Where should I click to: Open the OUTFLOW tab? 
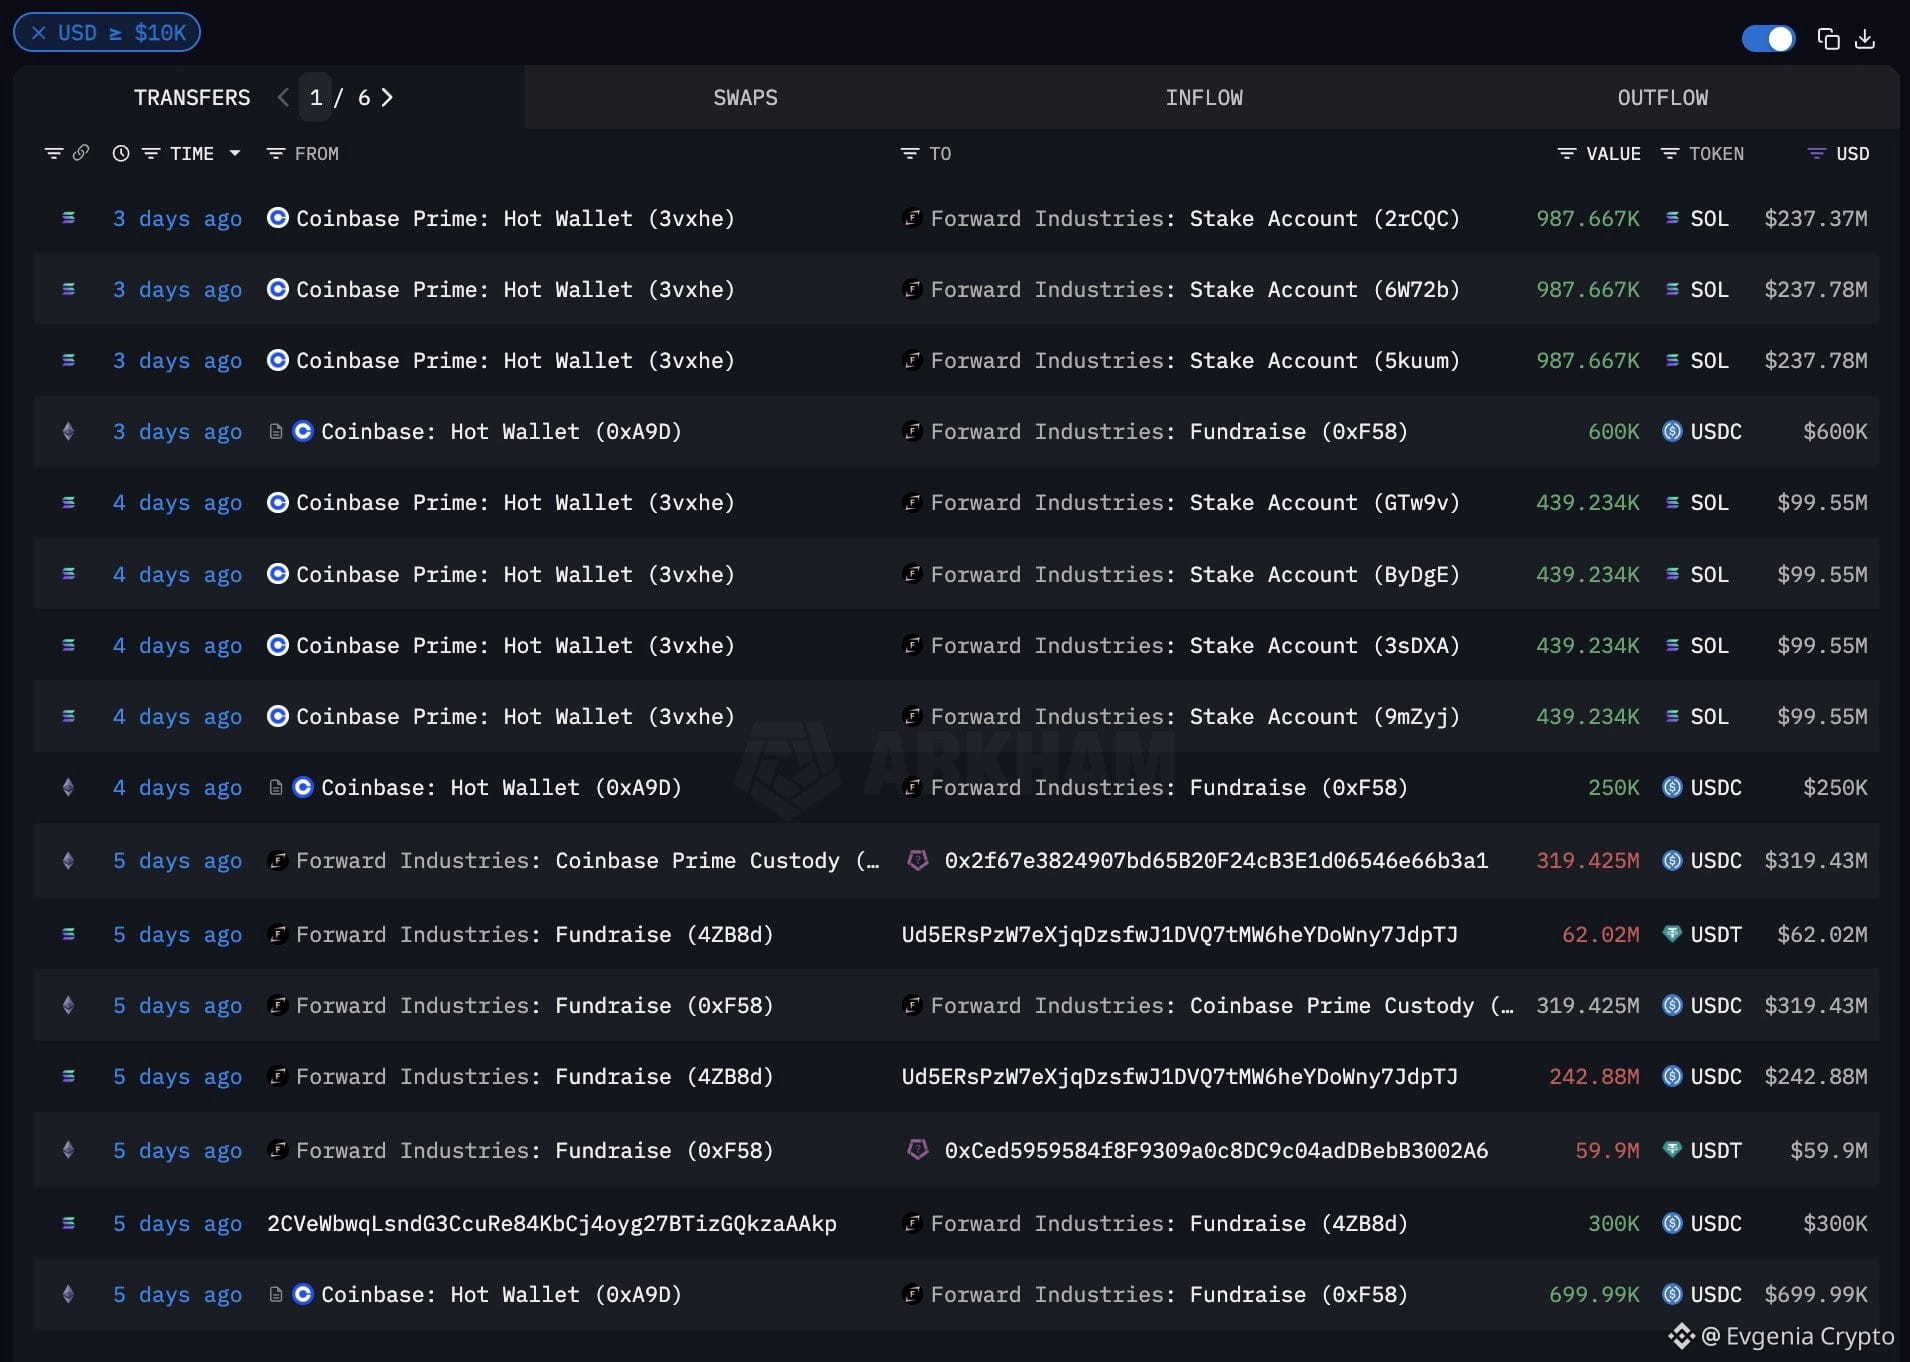1663,98
